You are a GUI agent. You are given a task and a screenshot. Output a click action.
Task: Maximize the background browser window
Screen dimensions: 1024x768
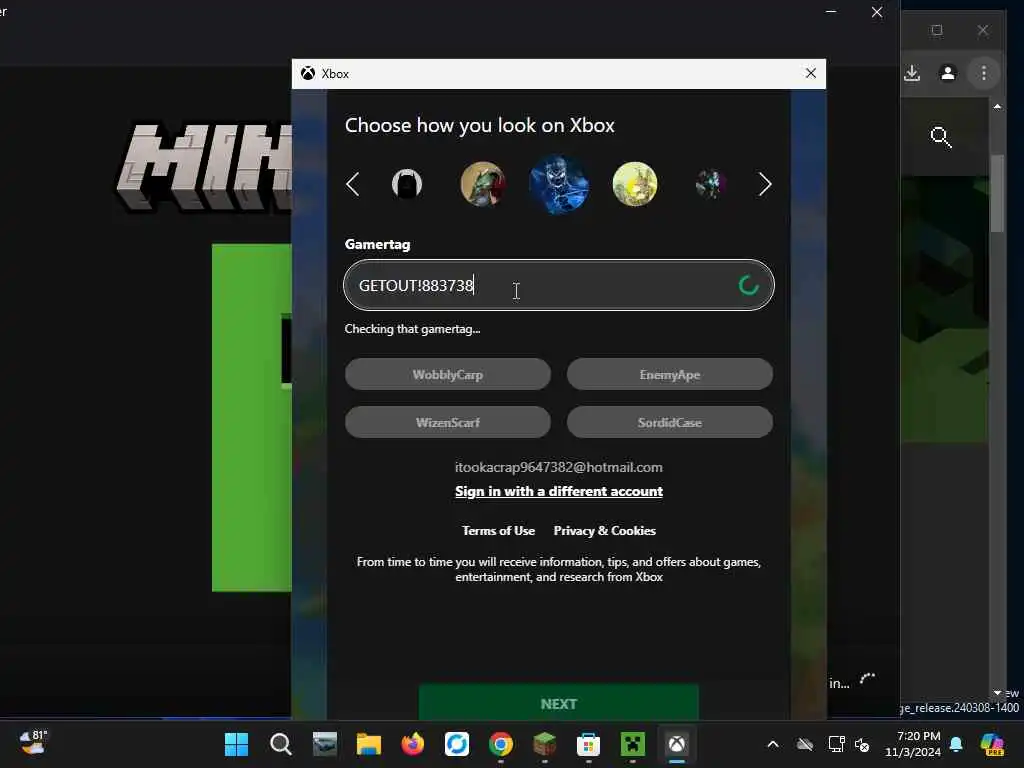click(x=937, y=30)
